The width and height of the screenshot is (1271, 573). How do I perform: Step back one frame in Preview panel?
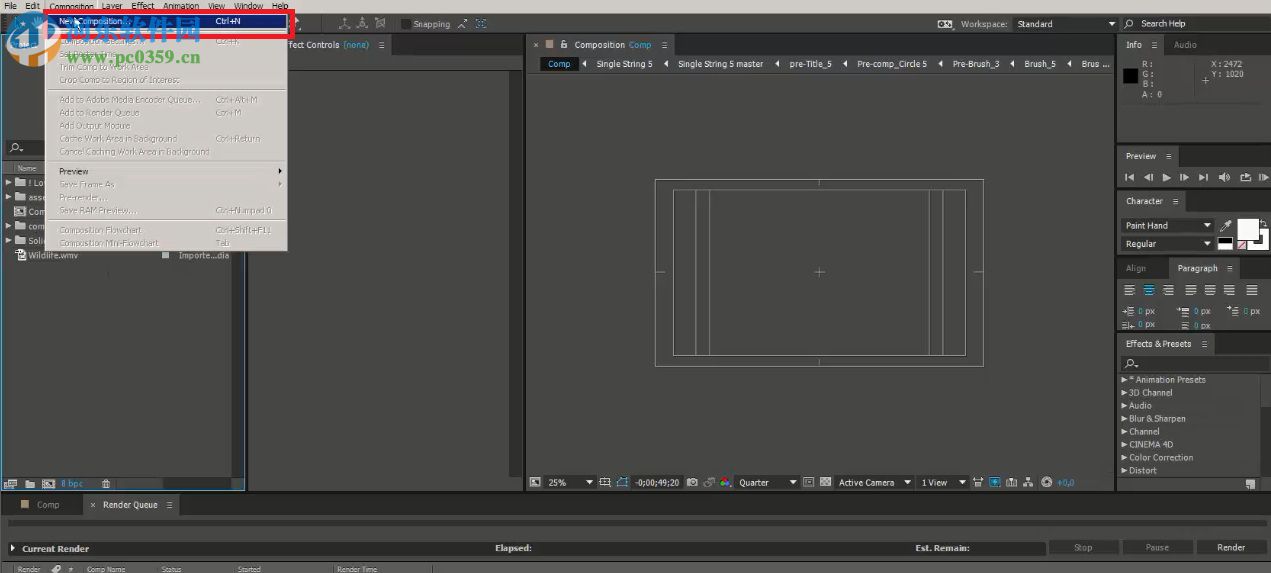(1148, 177)
